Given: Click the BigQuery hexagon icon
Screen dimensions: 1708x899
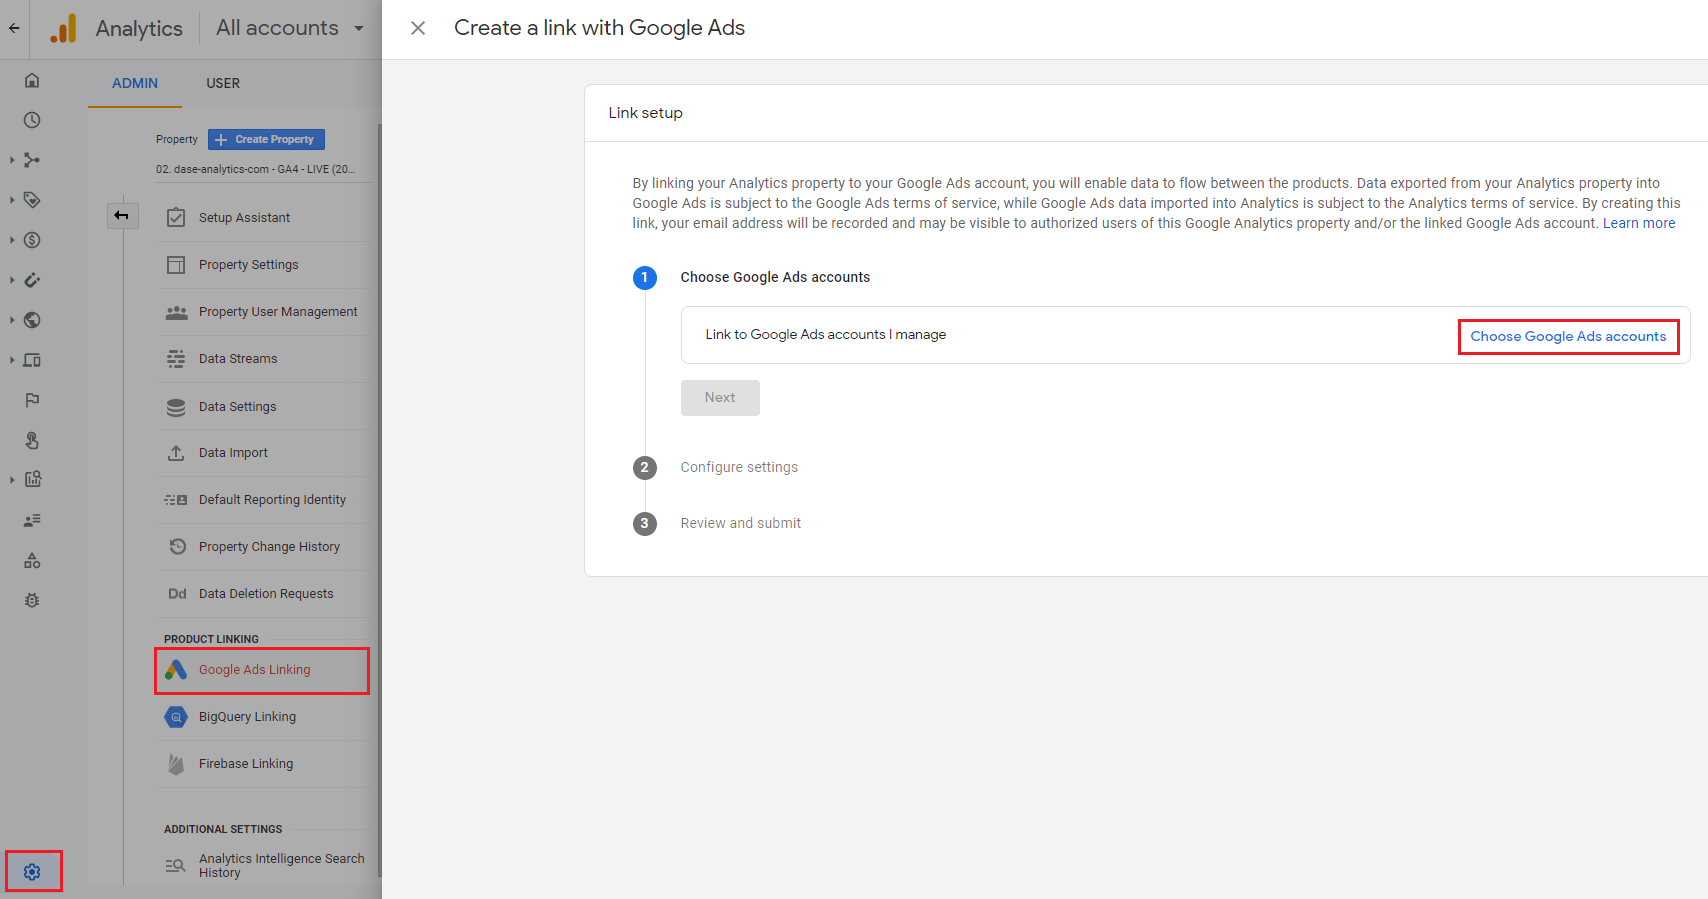Looking at the screenshot, I should pos(176,717).
